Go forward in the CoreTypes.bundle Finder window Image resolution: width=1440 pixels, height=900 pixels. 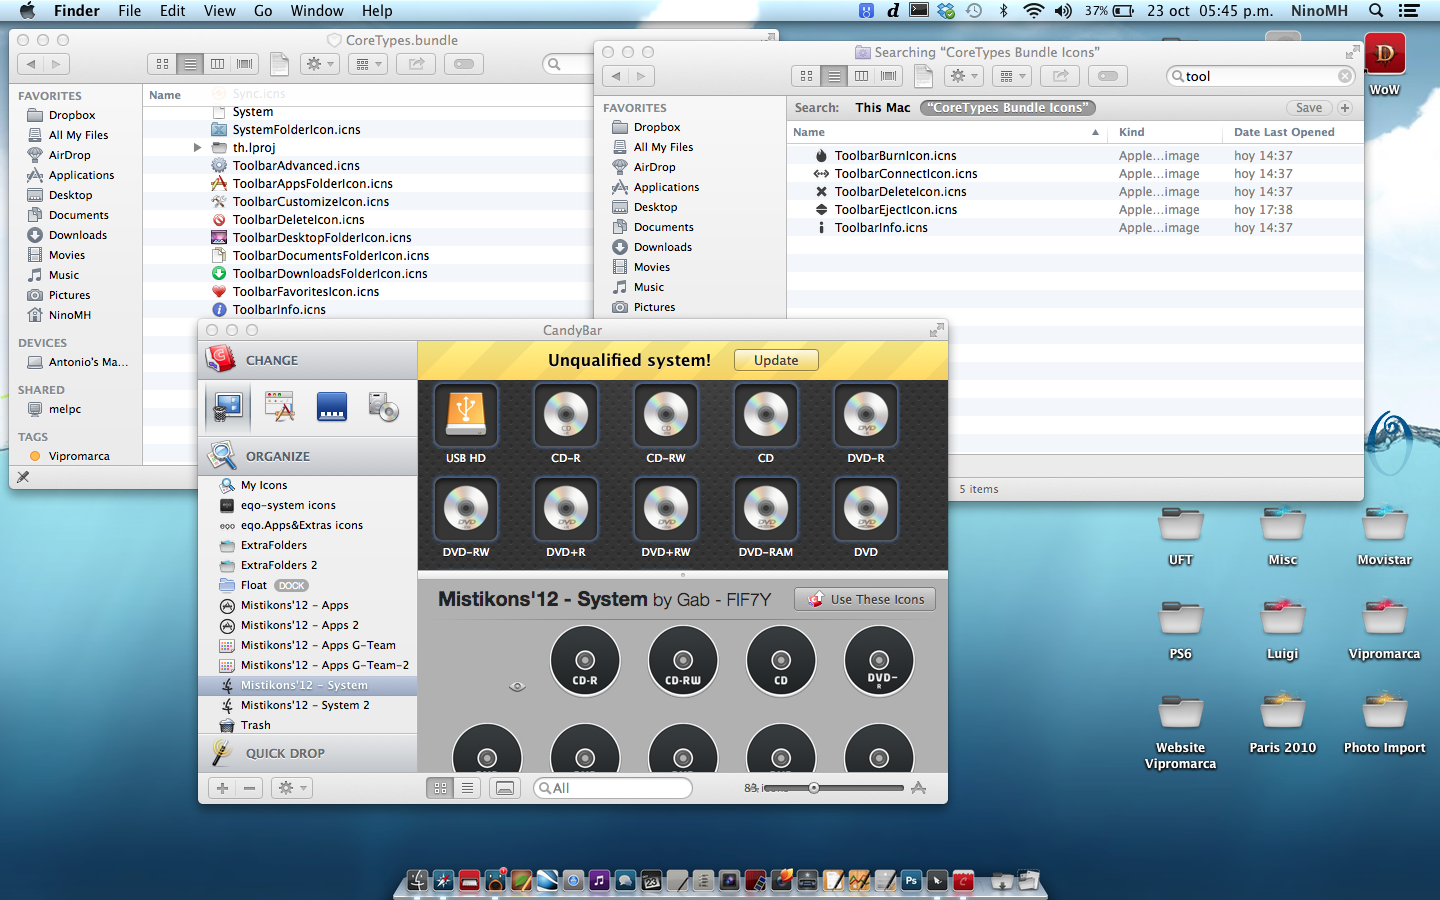pyautogui.click(x=57, y=64)
